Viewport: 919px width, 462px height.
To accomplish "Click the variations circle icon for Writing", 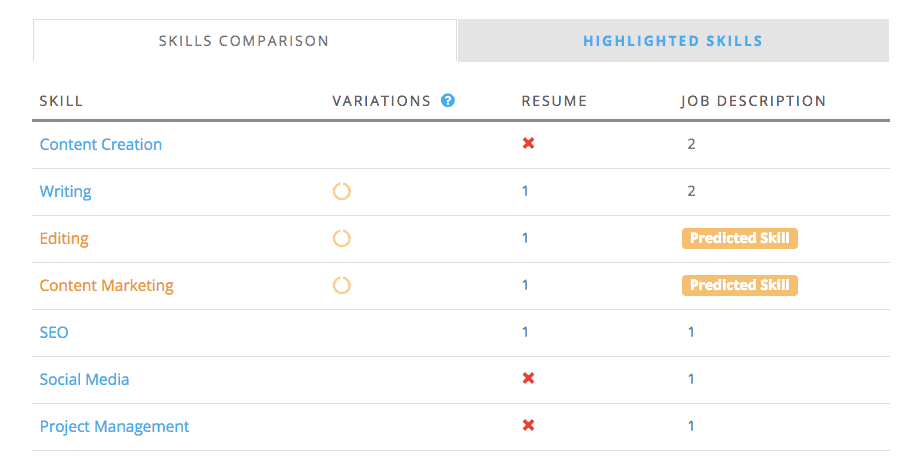I will point(342,191).
